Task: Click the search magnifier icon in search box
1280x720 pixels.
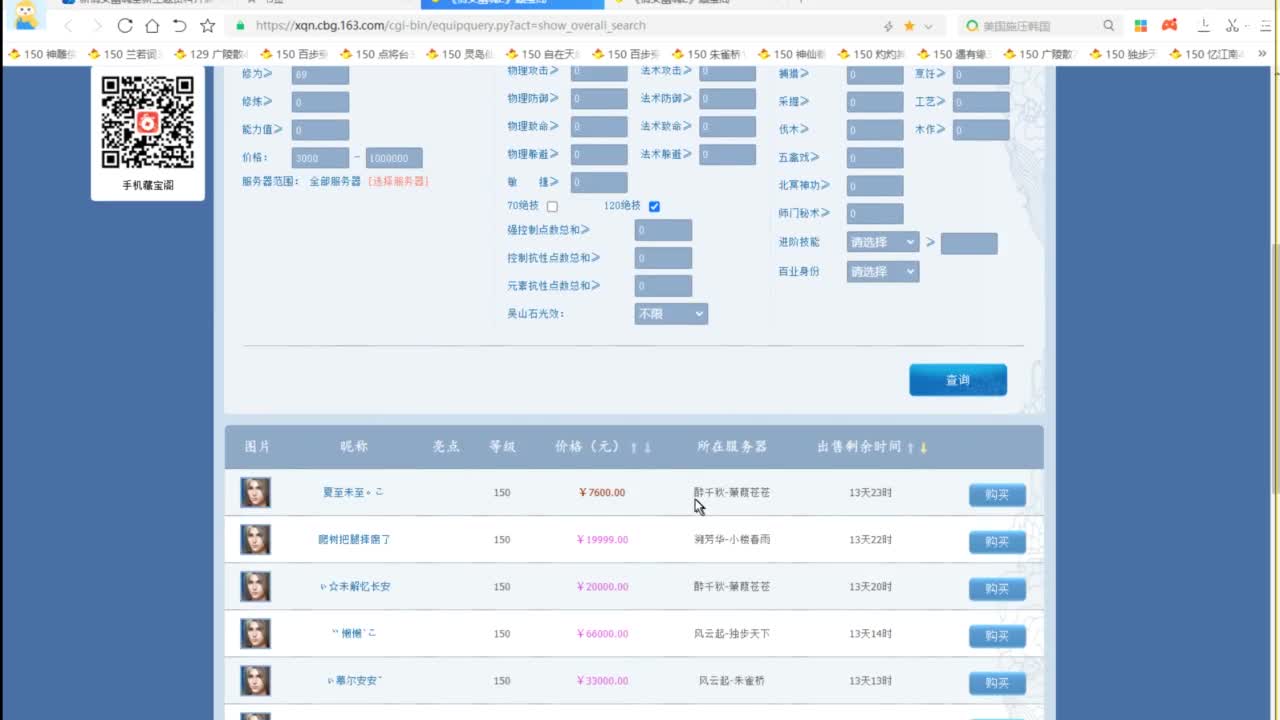Action: pos(1108,26)
